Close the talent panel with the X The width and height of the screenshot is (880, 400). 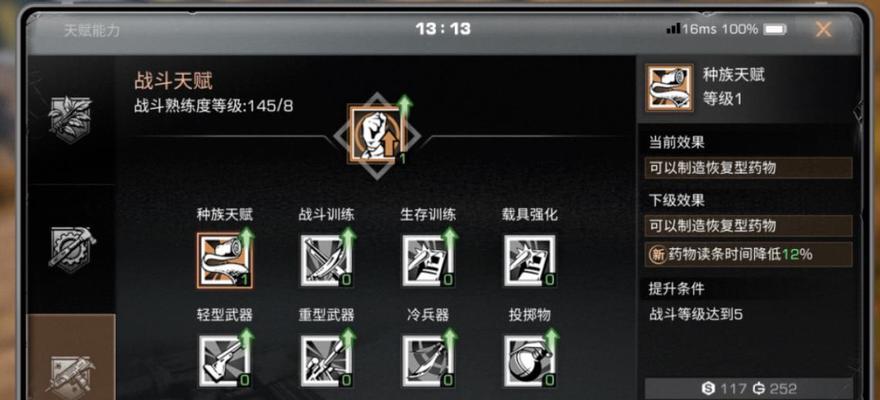(823, 29)
